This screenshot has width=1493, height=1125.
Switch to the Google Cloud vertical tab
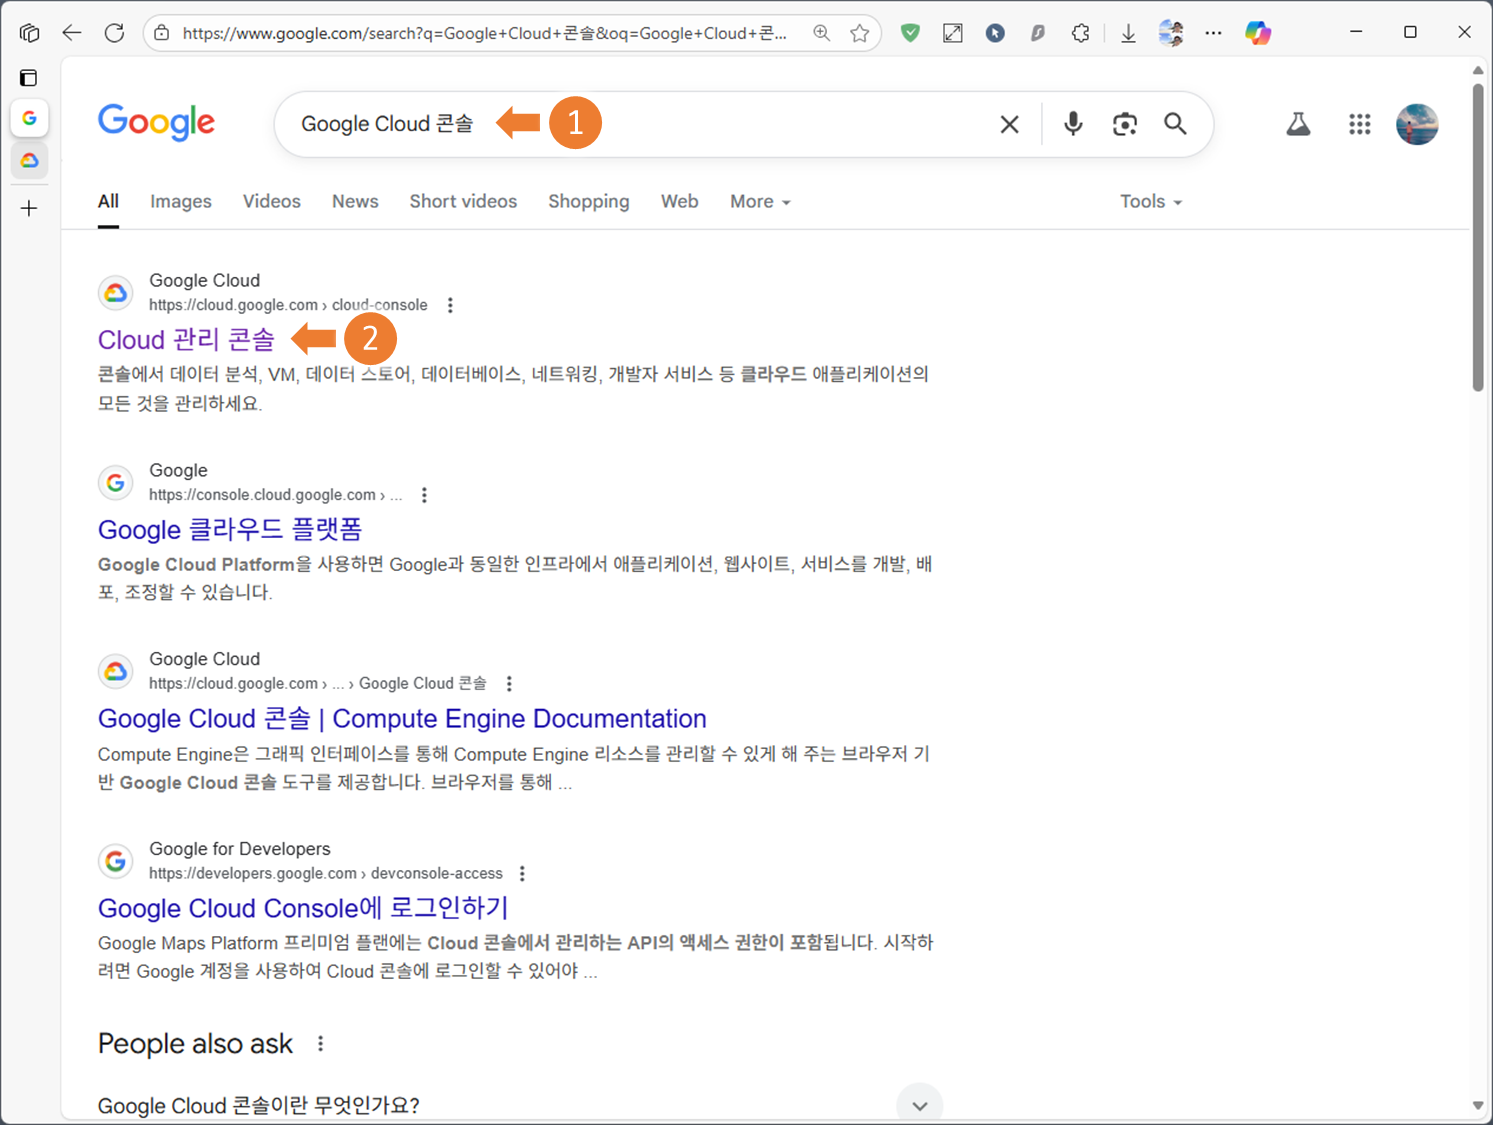coord(29,160)
